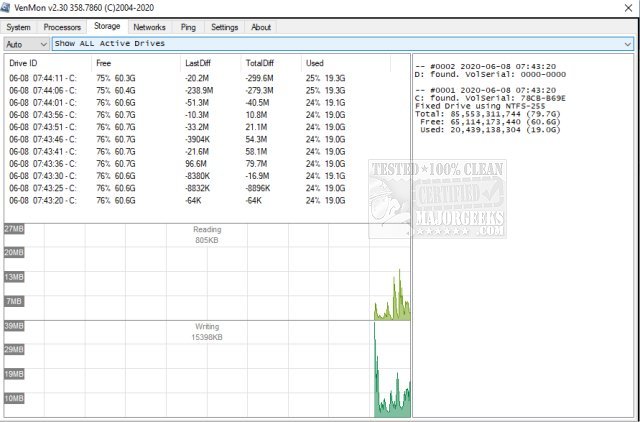Click the 27MB reading scale label
This screenshot has width=640, height=422.
tap(14, 229)
